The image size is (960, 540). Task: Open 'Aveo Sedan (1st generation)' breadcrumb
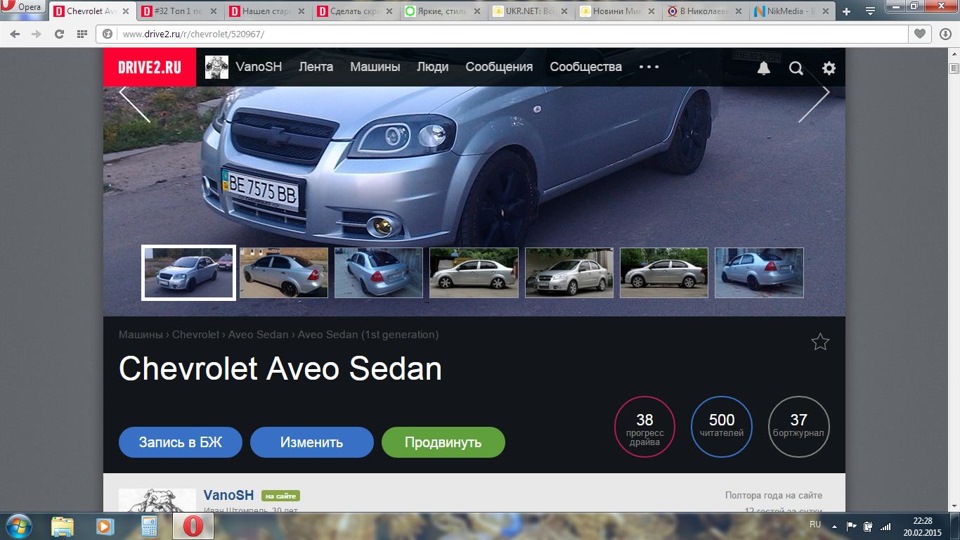pyautogui.click(x=368, y=334)
